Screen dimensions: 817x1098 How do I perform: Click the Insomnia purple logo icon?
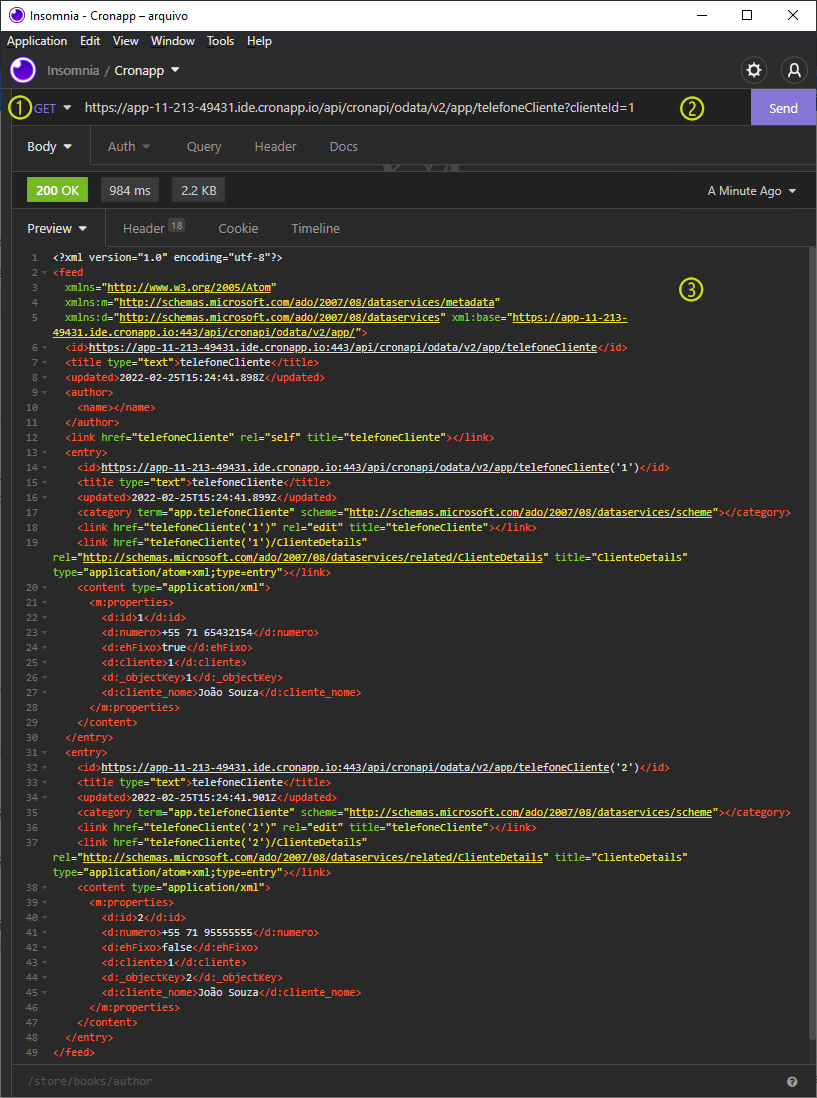click(23, 70)
